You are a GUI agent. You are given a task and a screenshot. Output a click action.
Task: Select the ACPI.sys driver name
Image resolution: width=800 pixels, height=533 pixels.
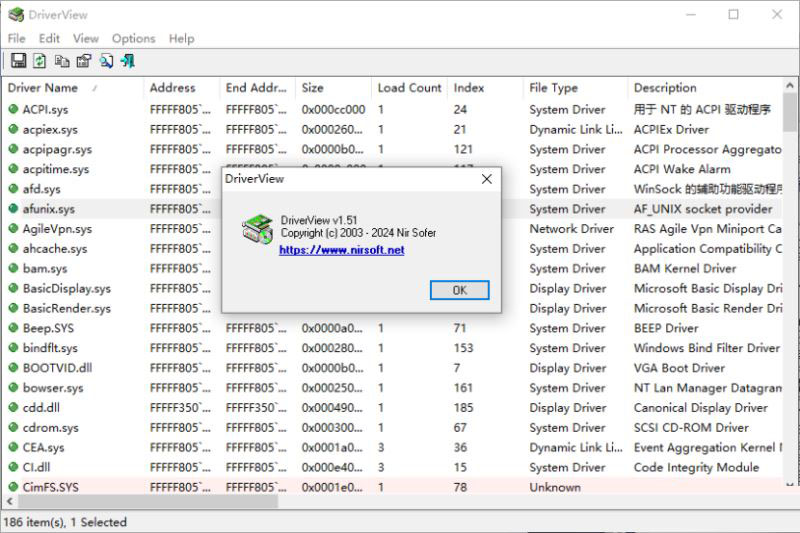tap(45, 109)
